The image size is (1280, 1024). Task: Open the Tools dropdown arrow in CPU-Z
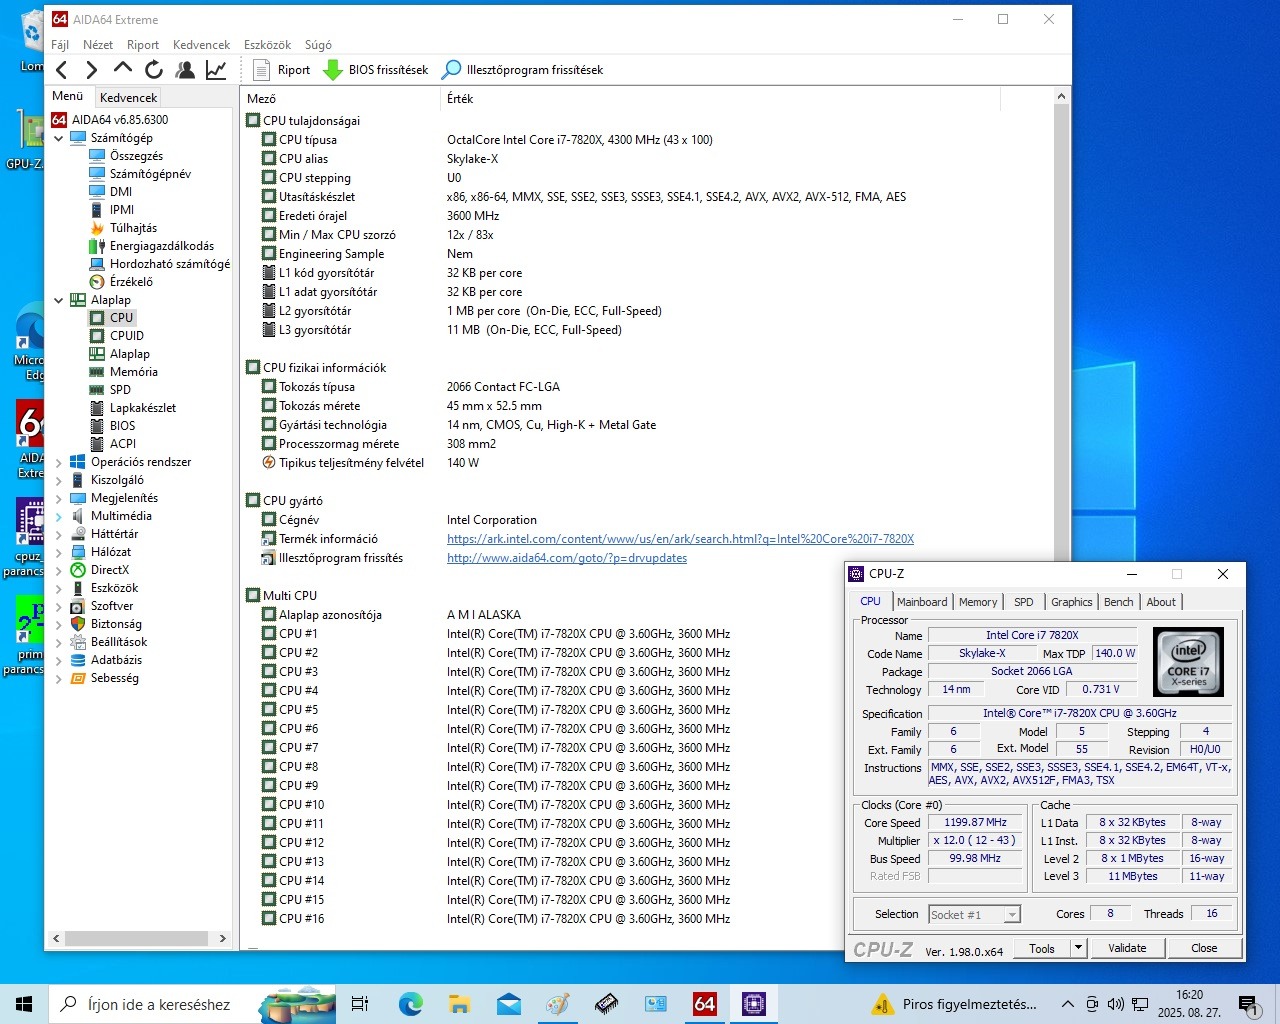1078,948
